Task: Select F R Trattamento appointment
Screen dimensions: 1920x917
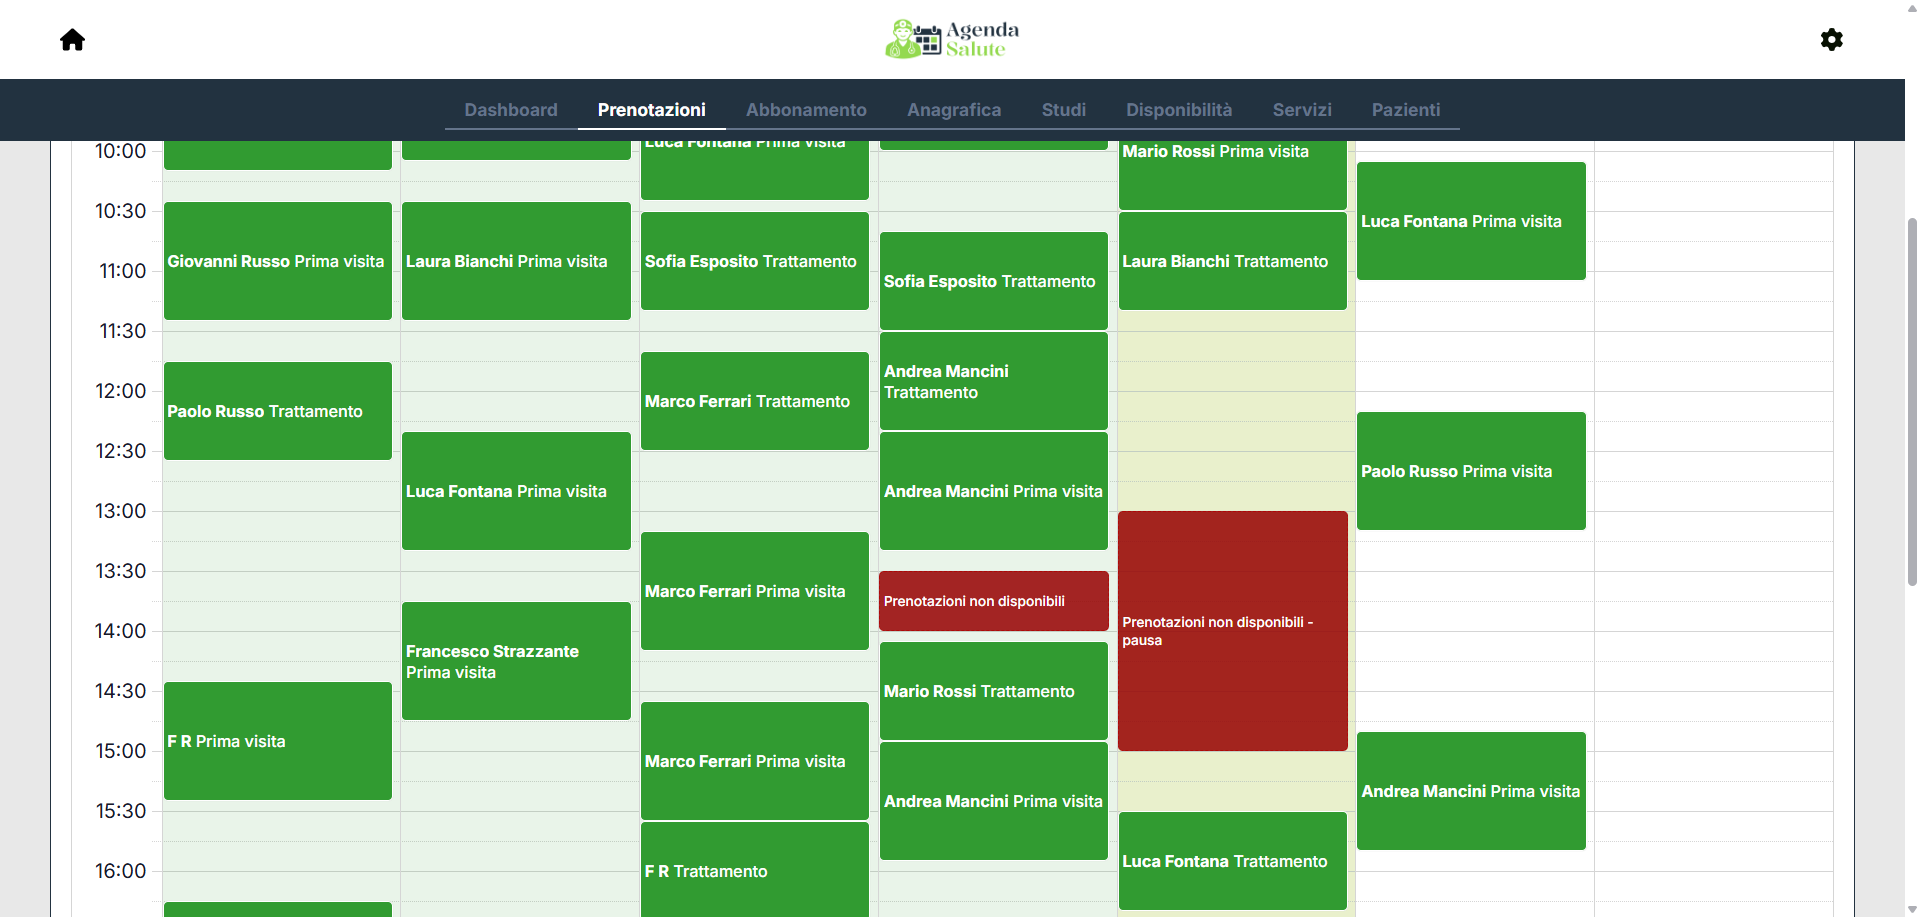Action: coord(755,870)
